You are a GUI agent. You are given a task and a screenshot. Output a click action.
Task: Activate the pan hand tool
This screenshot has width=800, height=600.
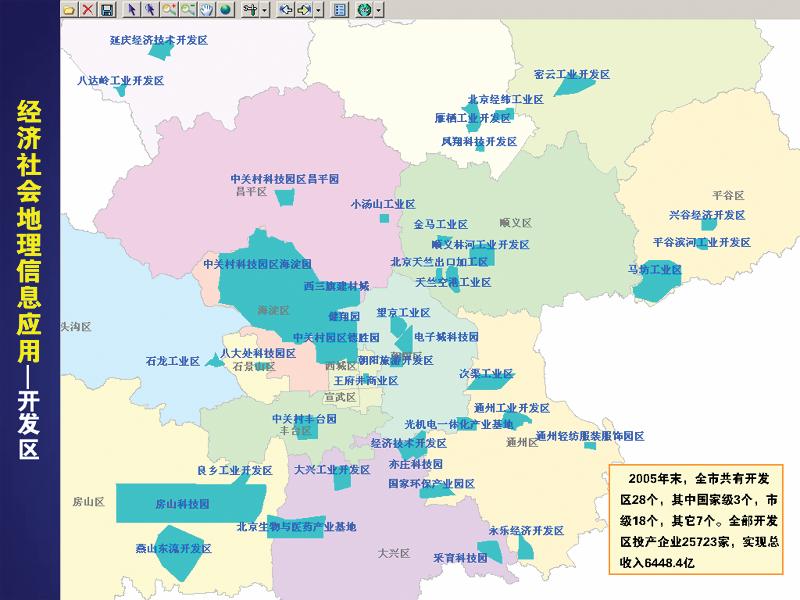pyautogui.click(x=206, y=9)
